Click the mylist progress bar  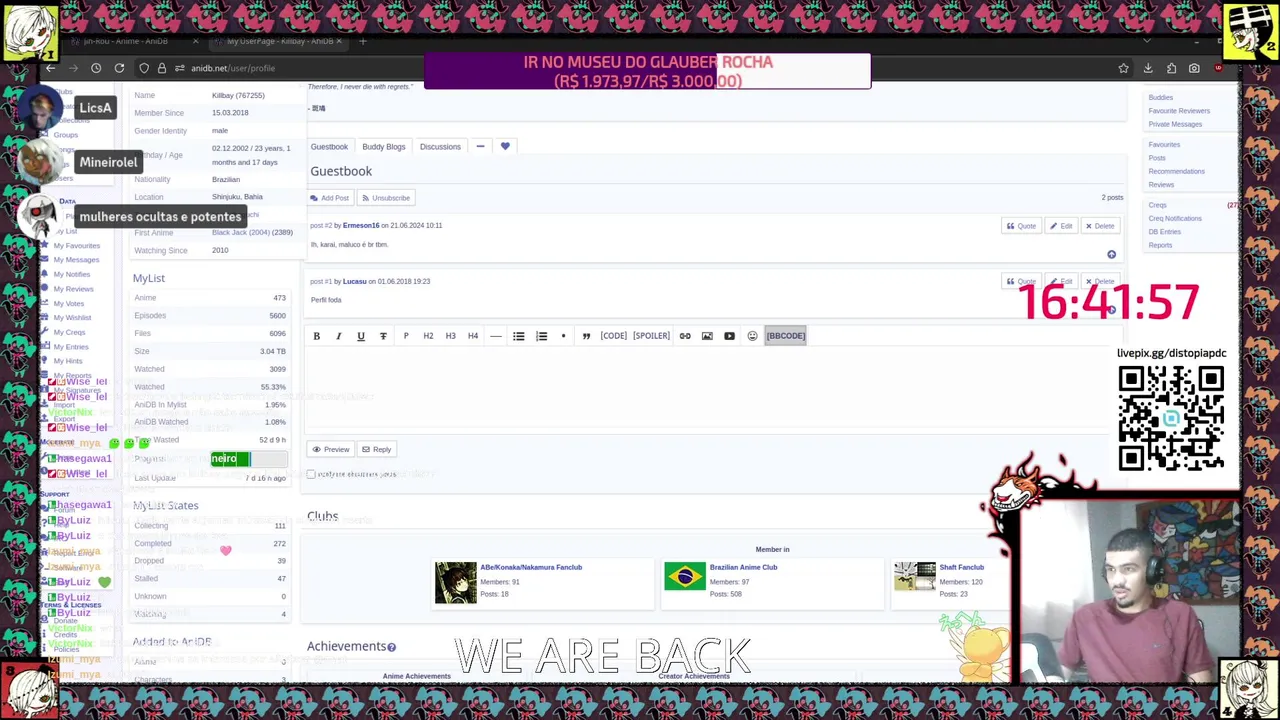coord(249,459)
